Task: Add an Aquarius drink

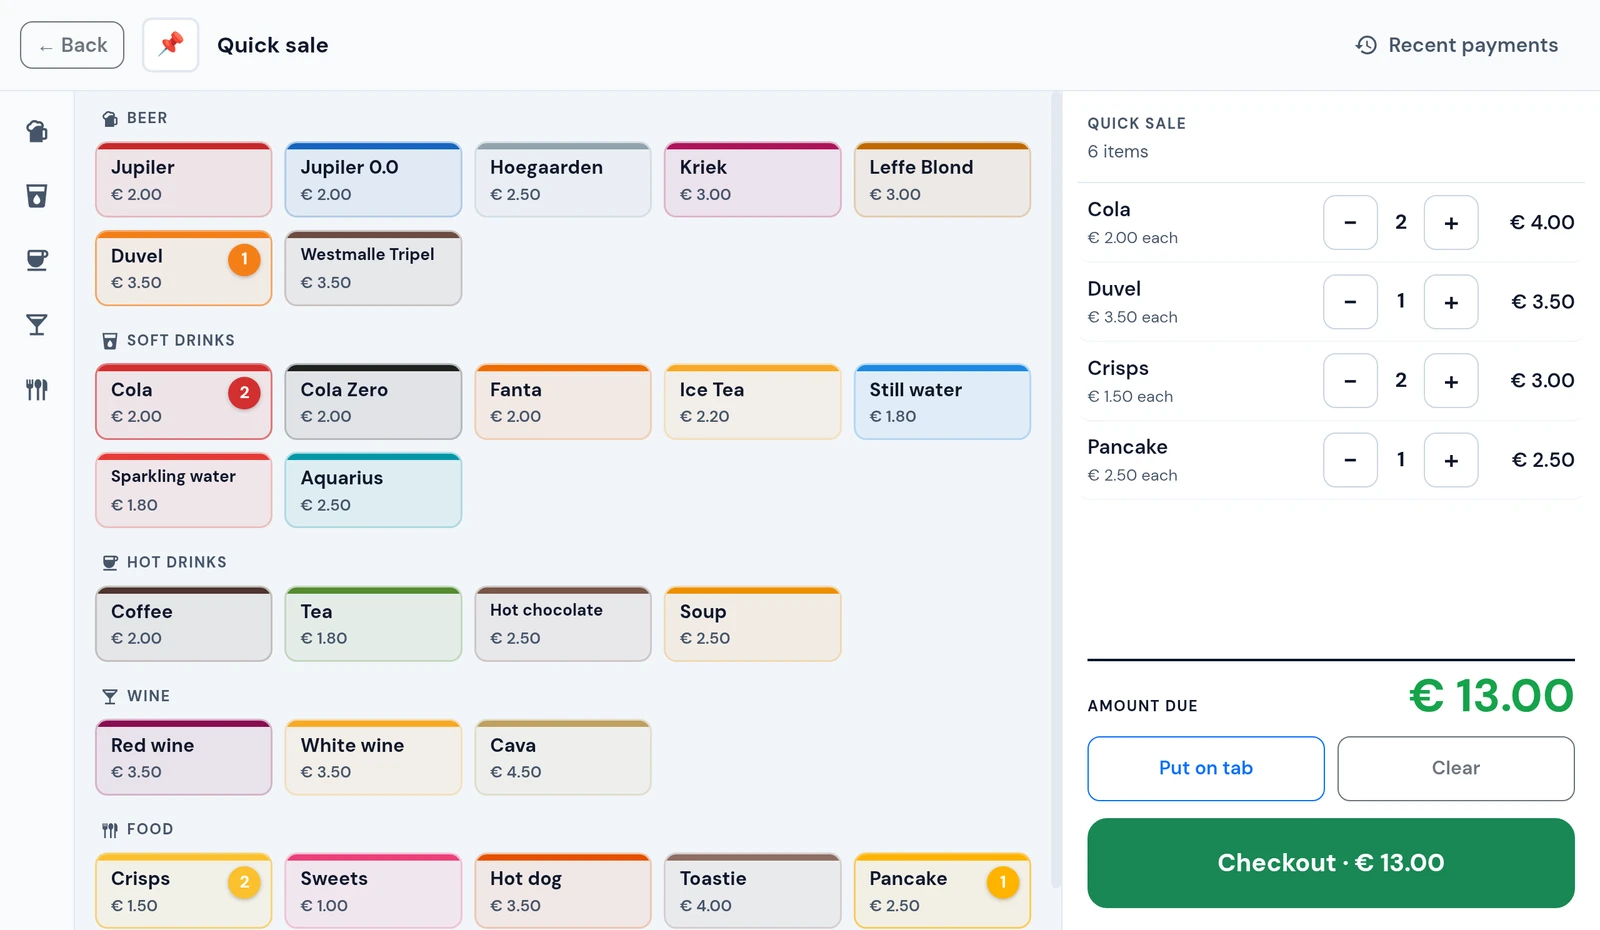Action: click(x=373, y=490)
